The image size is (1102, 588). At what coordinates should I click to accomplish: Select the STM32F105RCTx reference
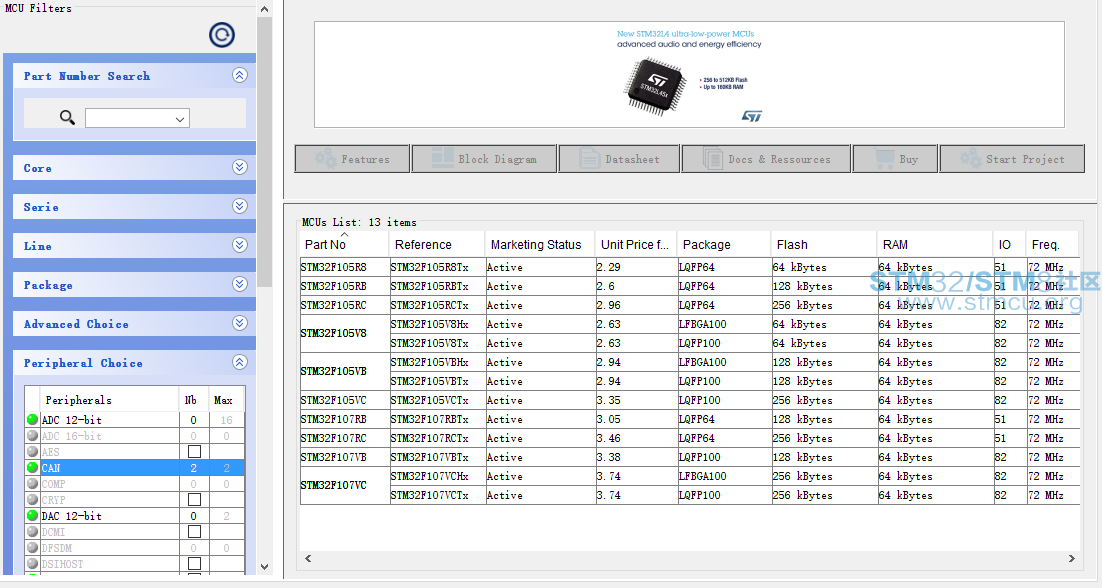436,306
